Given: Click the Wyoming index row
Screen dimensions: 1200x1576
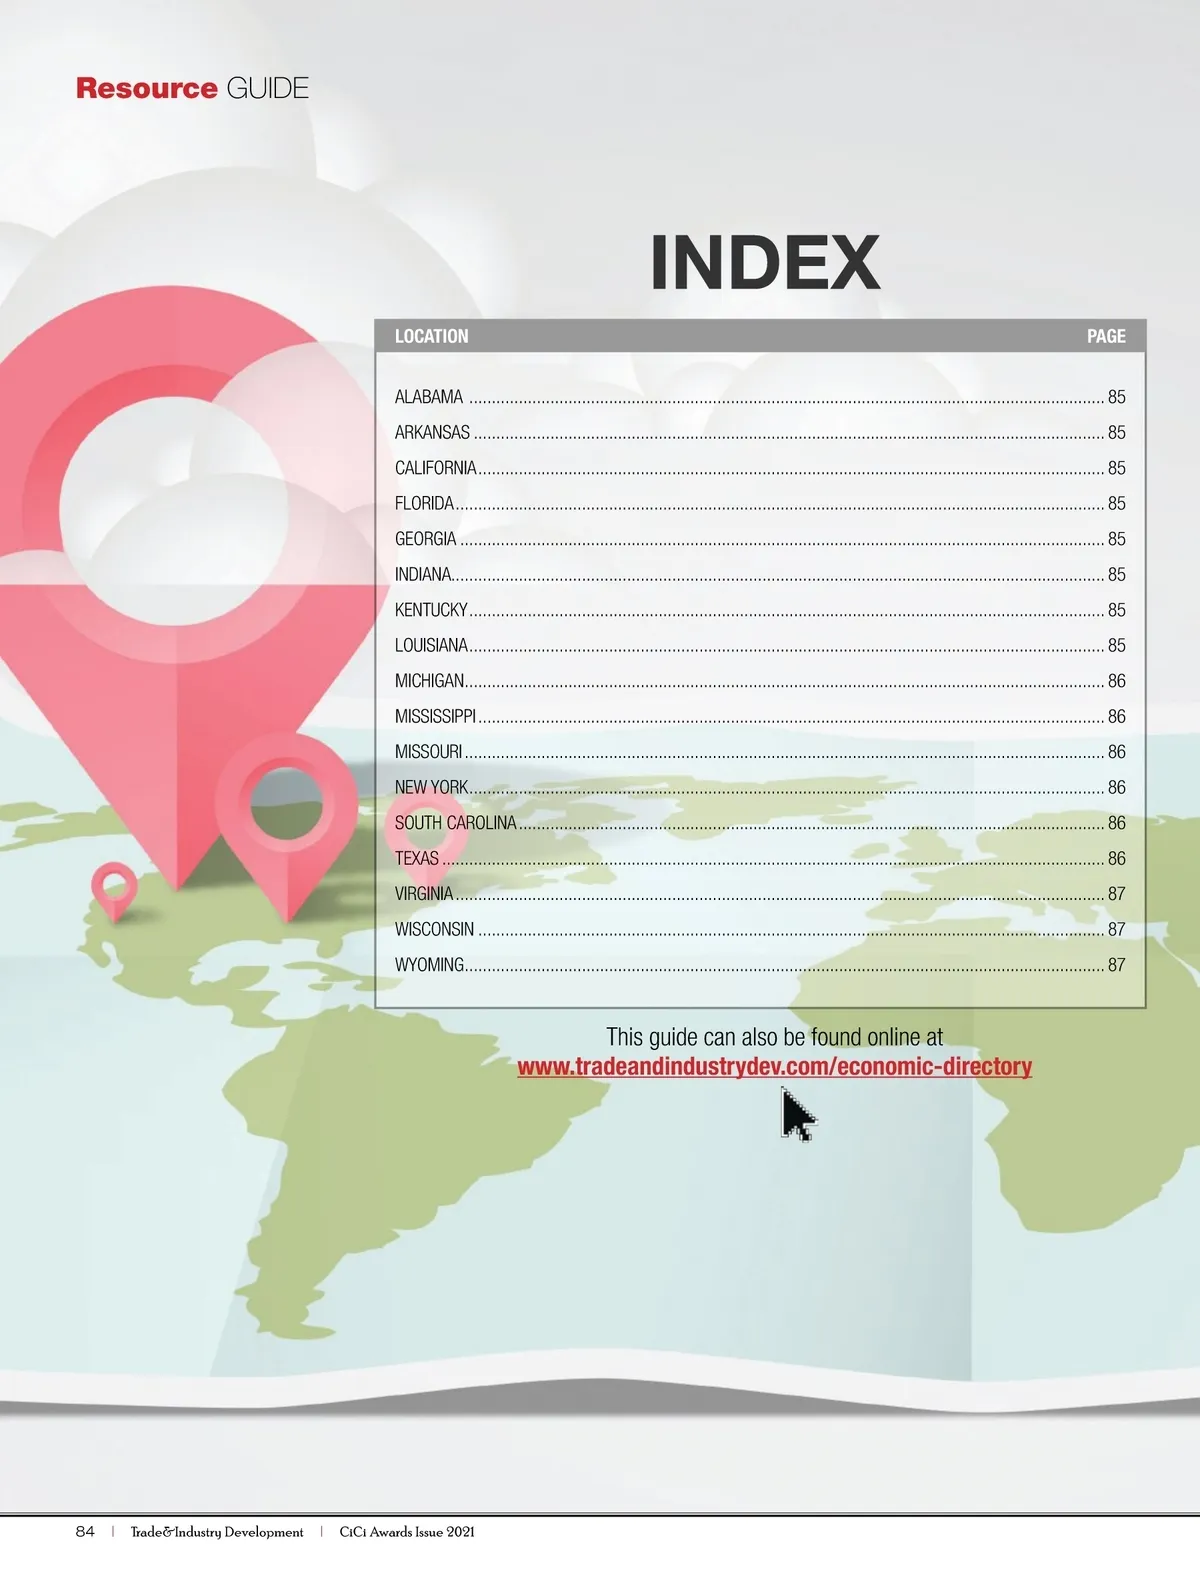Looking at the screenshot, I should pyautogui.click(x=429, y=965).
